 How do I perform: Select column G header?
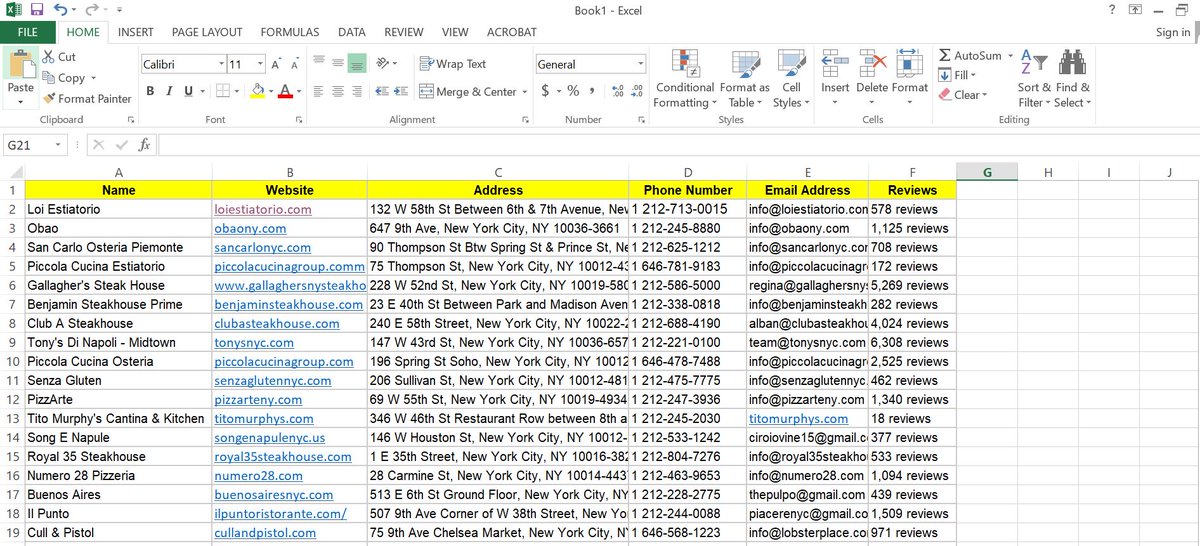pos(987,172)
